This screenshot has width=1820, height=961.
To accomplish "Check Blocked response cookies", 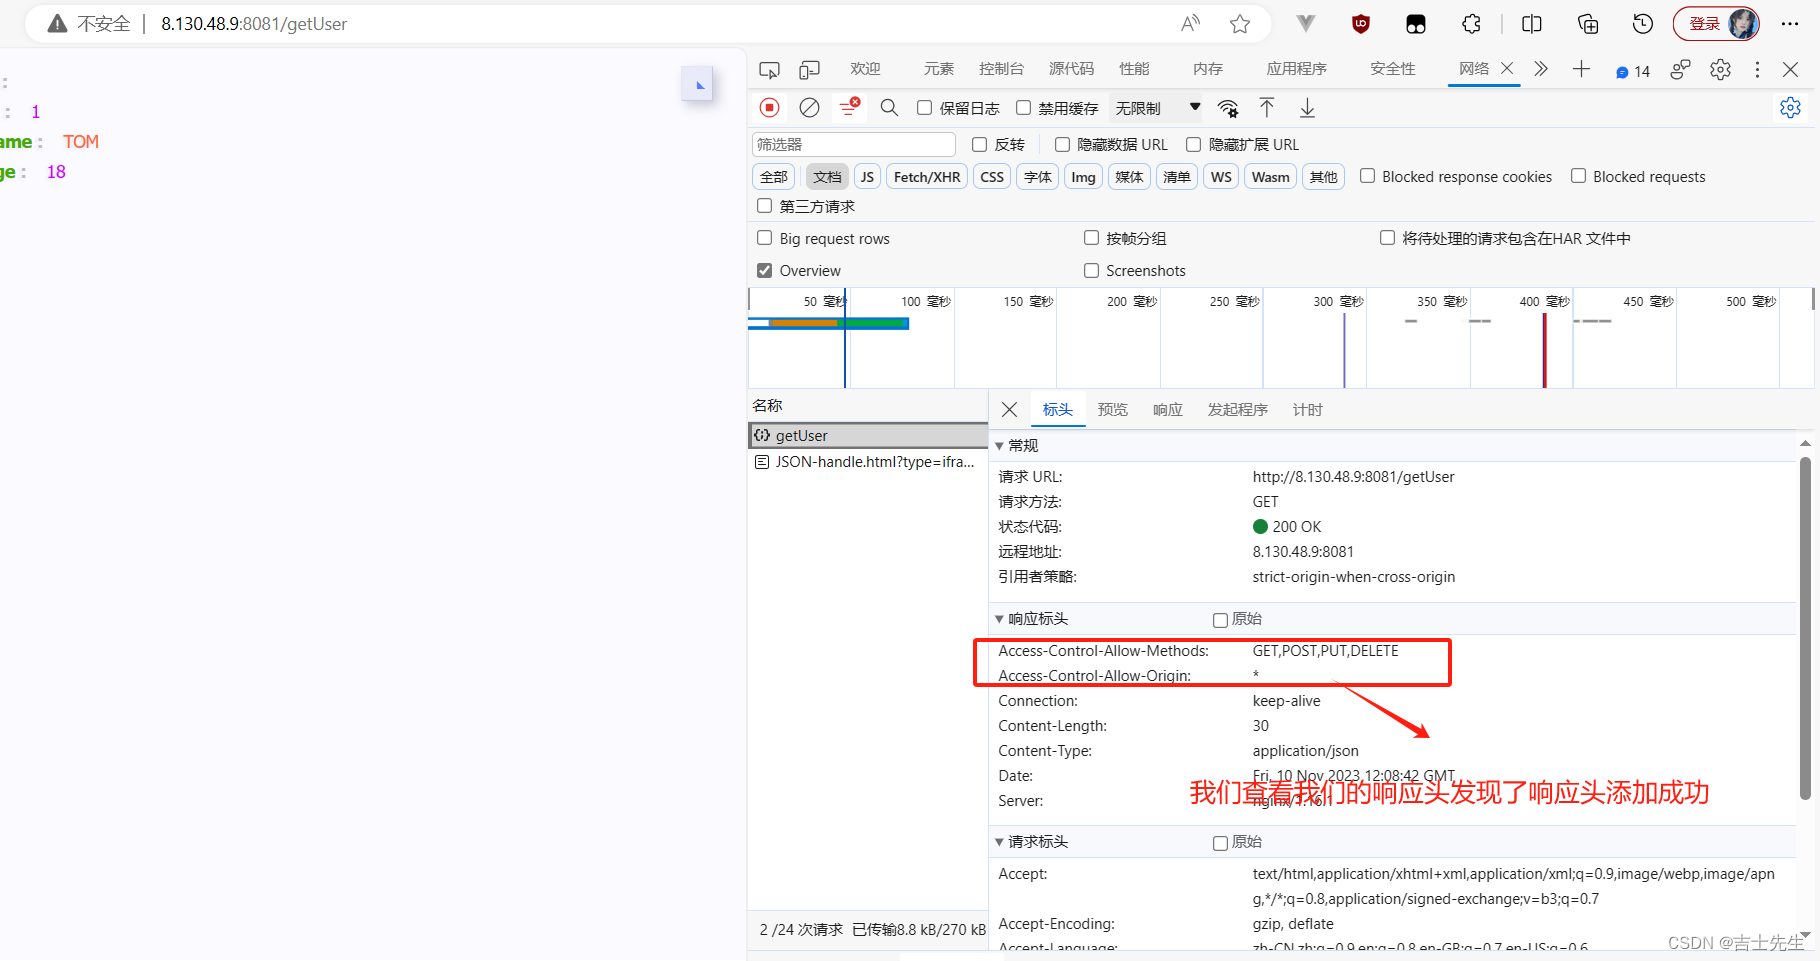I will click(1367, 176).
